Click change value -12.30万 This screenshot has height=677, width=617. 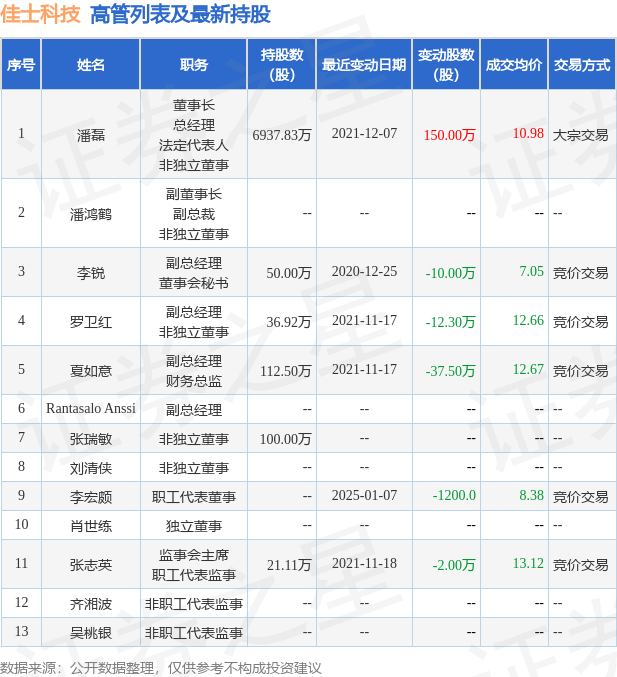pos(450,322)
